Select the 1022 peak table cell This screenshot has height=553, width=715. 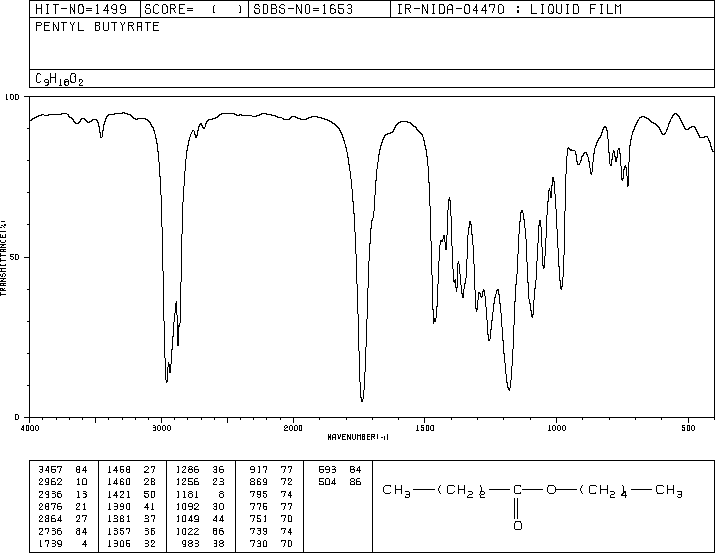pyautogui.click(x=187, y=532)
